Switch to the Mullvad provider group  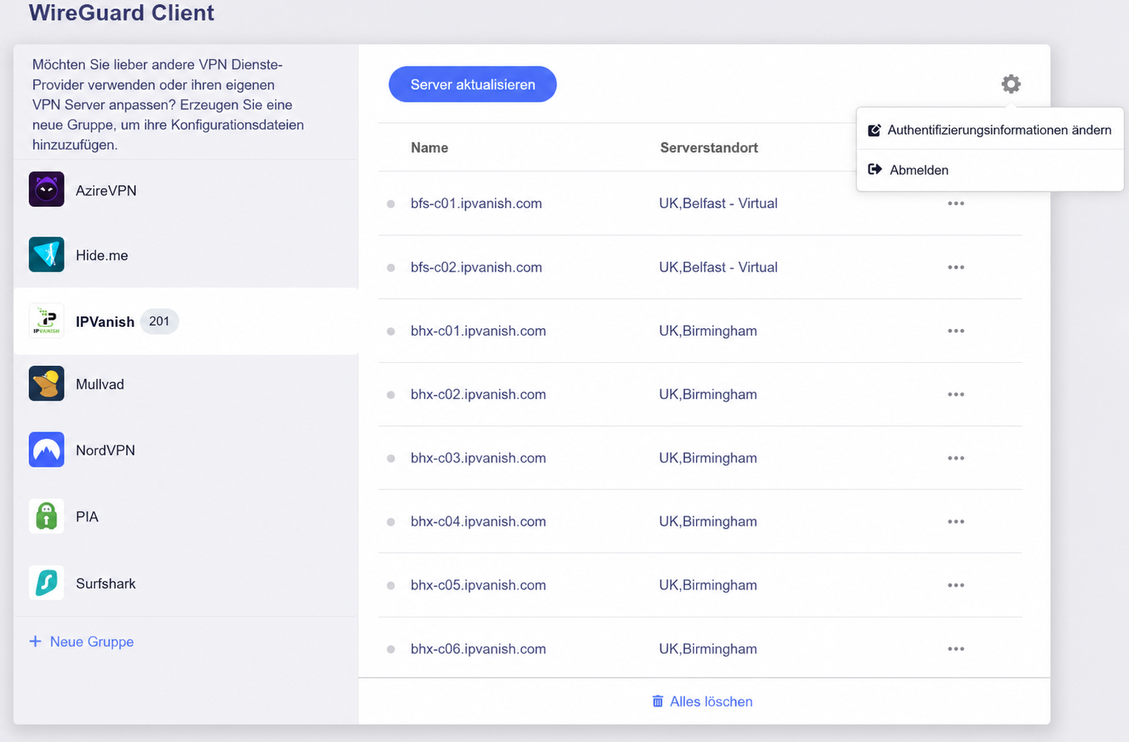point(186,384)
